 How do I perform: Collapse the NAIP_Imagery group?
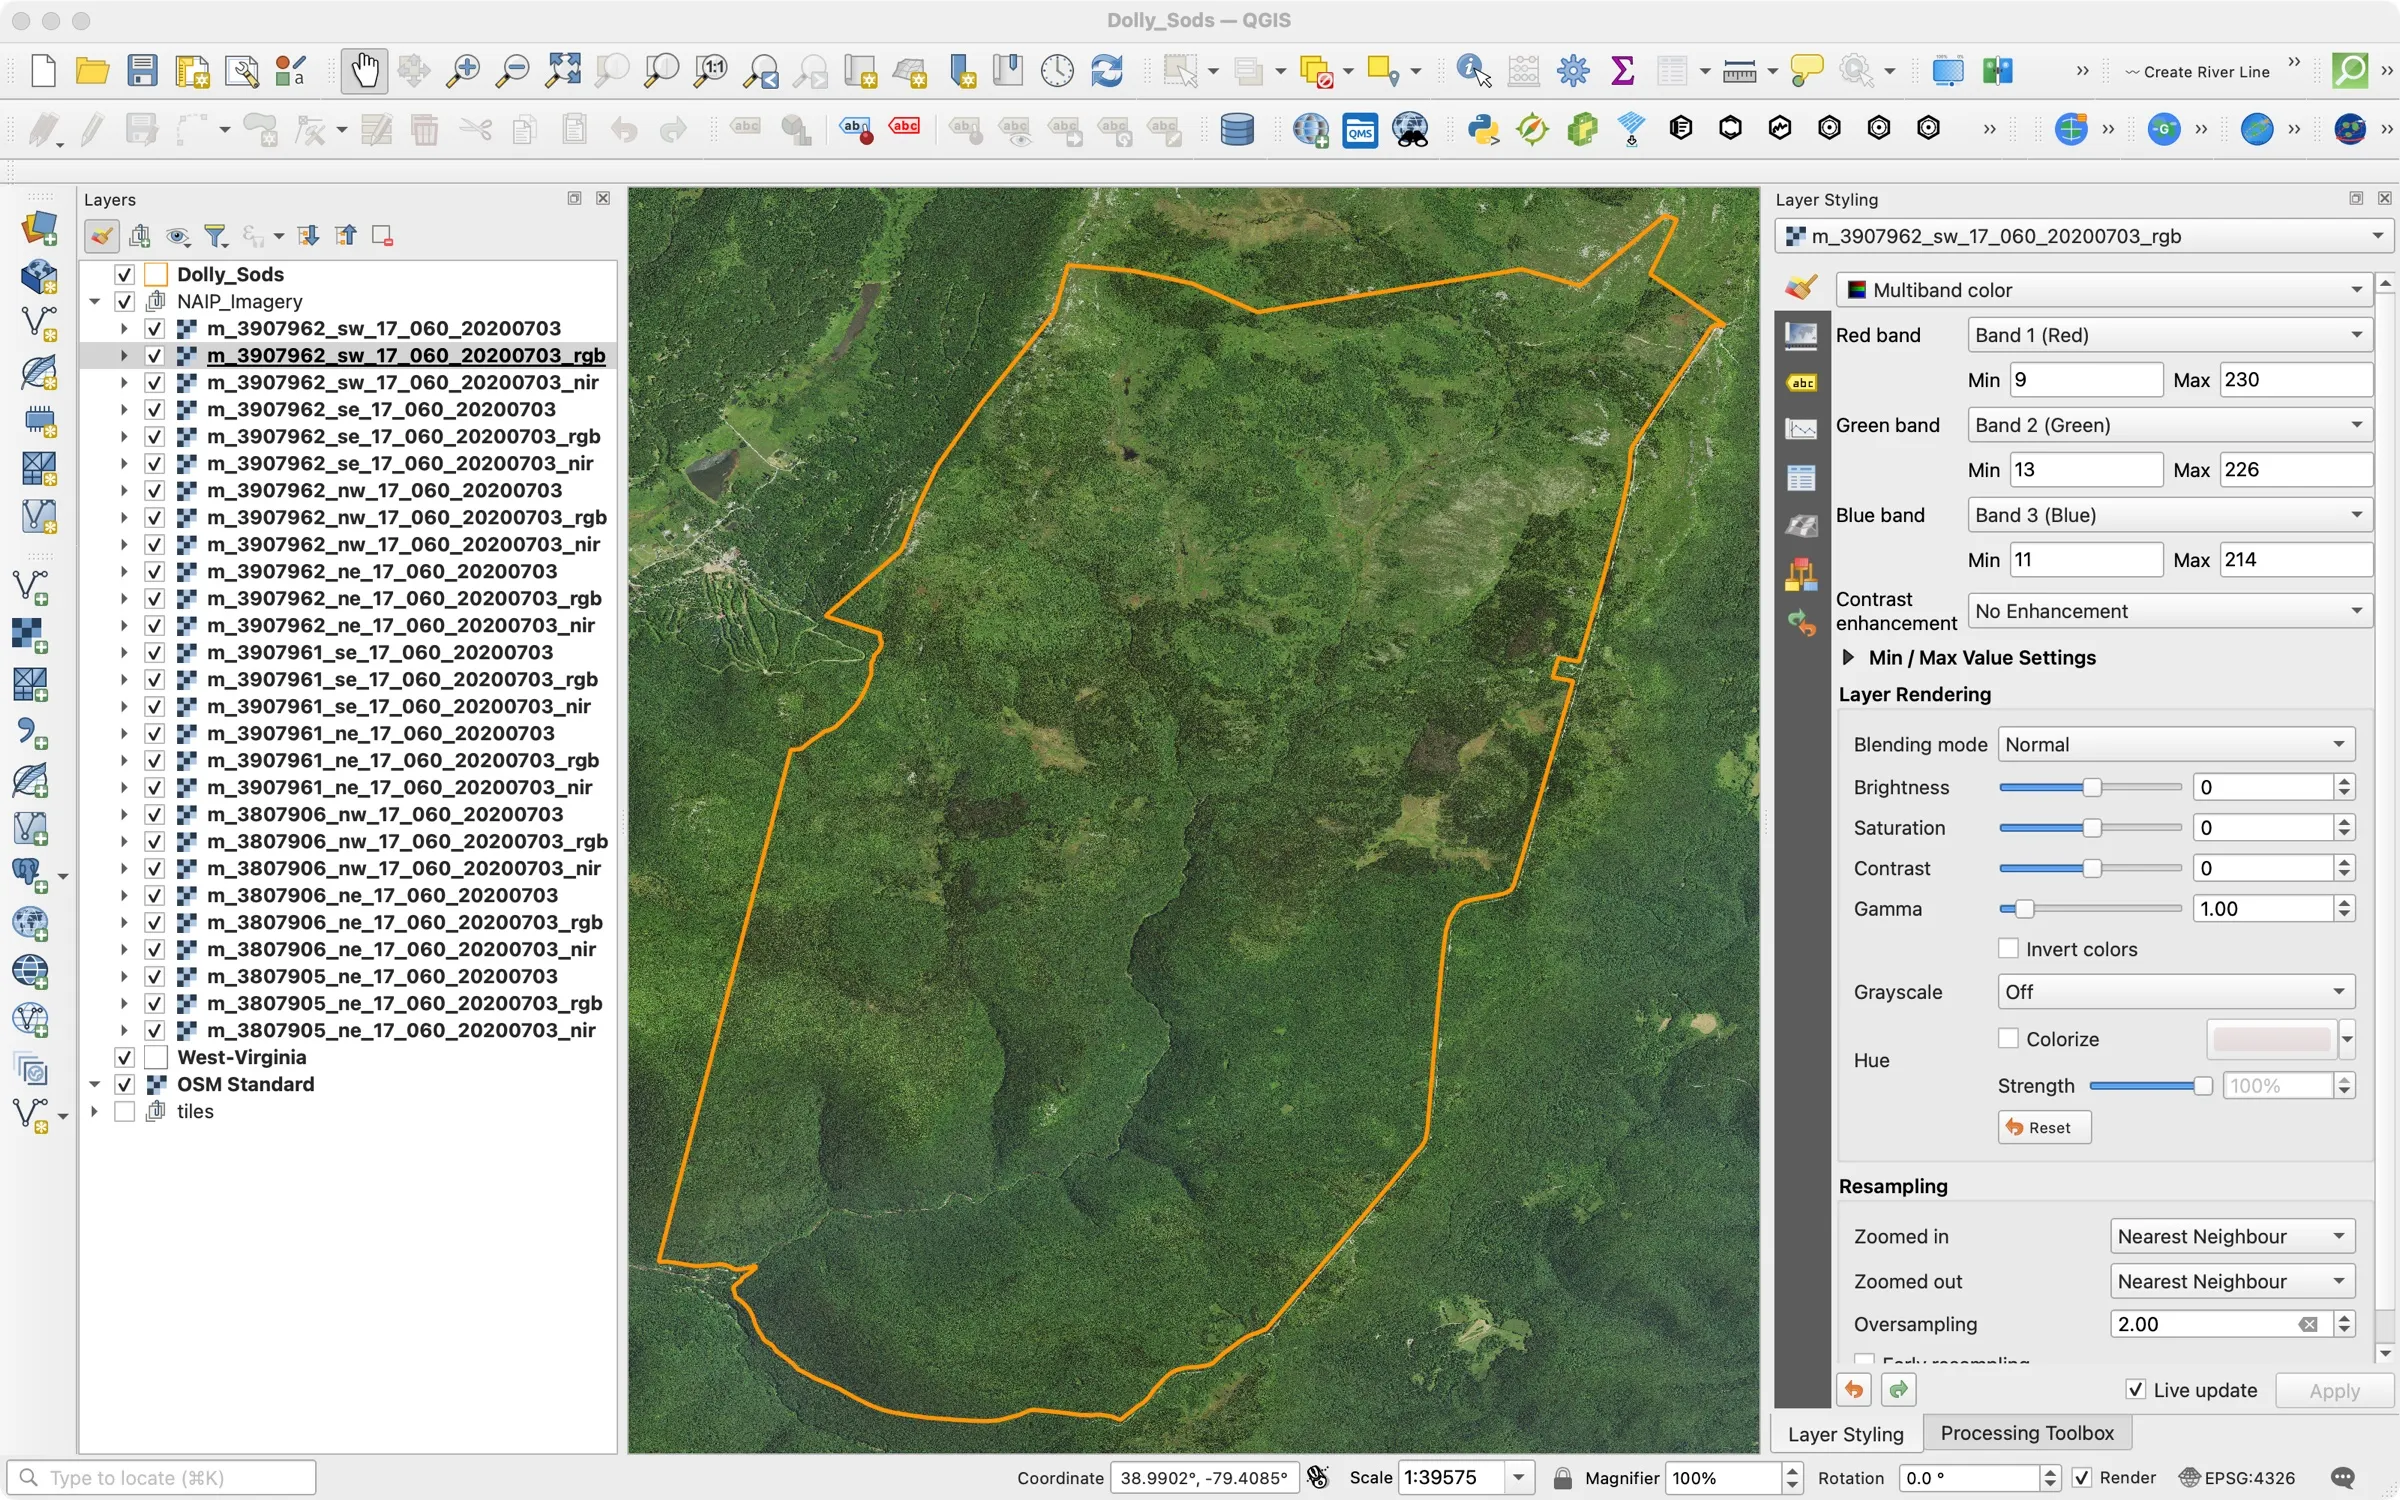[95, 301]
